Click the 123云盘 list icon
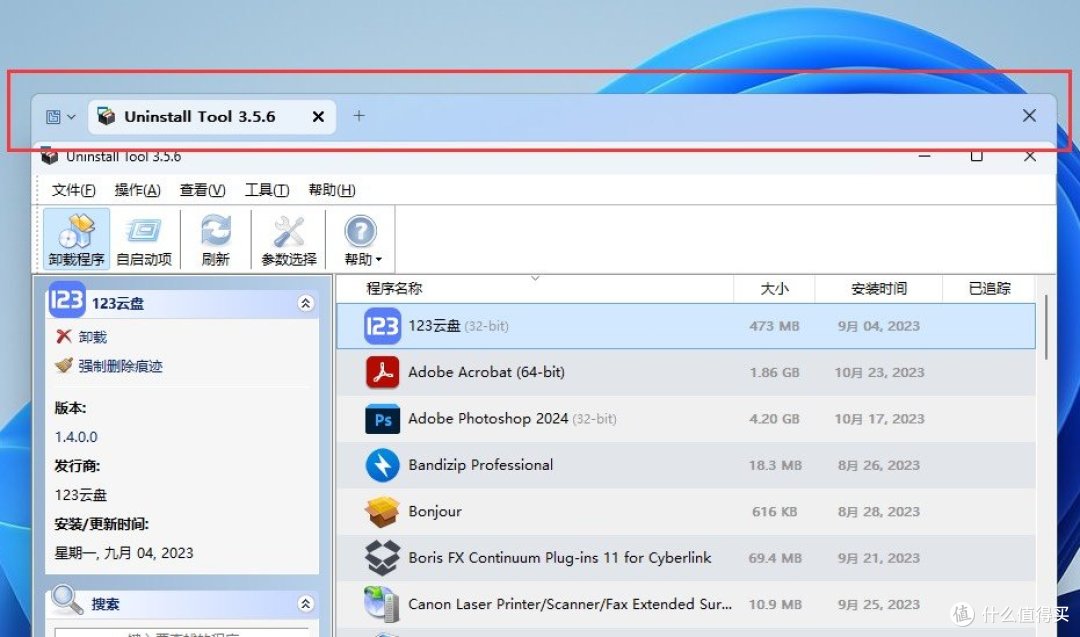This screenshot has height=637, width=1080. (x=382, y=326)
